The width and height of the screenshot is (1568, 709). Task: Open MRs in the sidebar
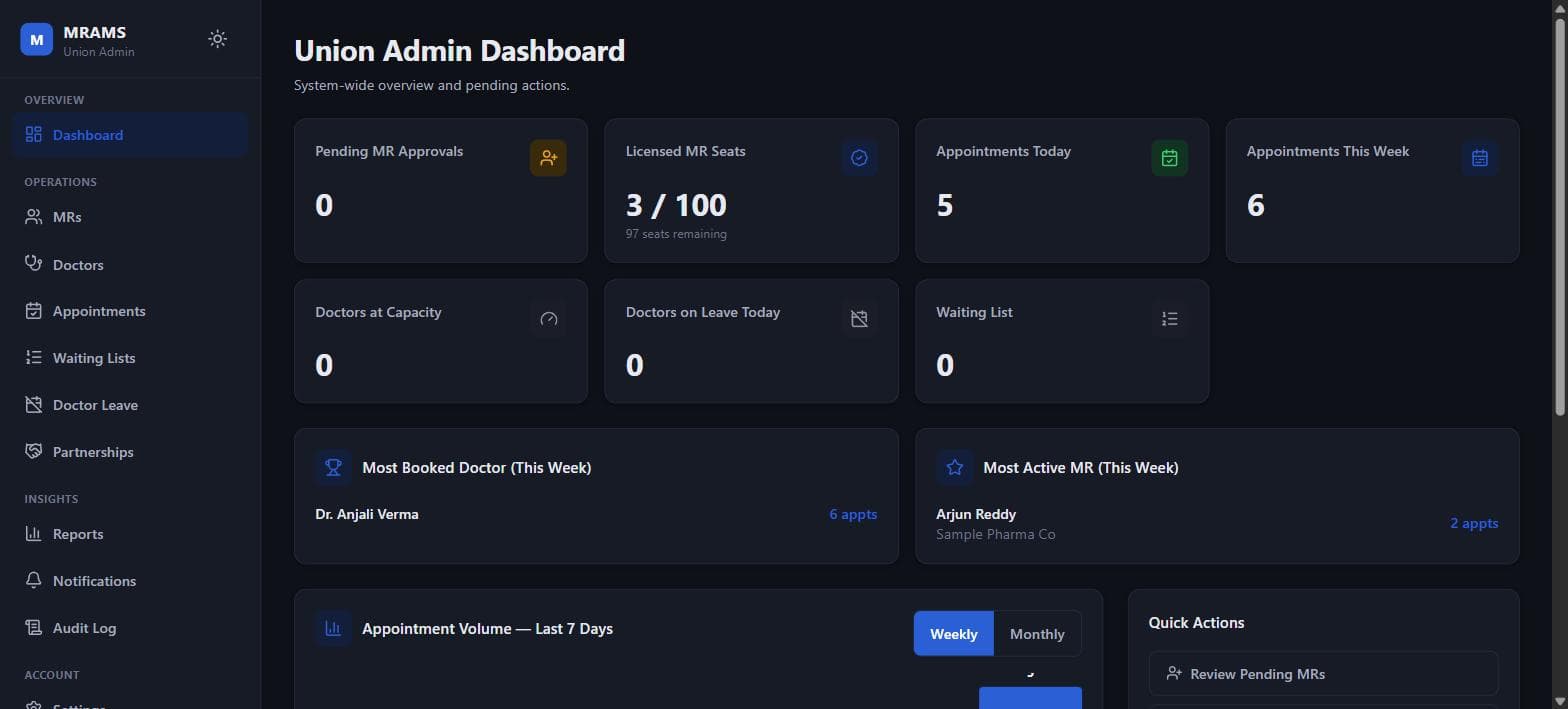(130, 217)
